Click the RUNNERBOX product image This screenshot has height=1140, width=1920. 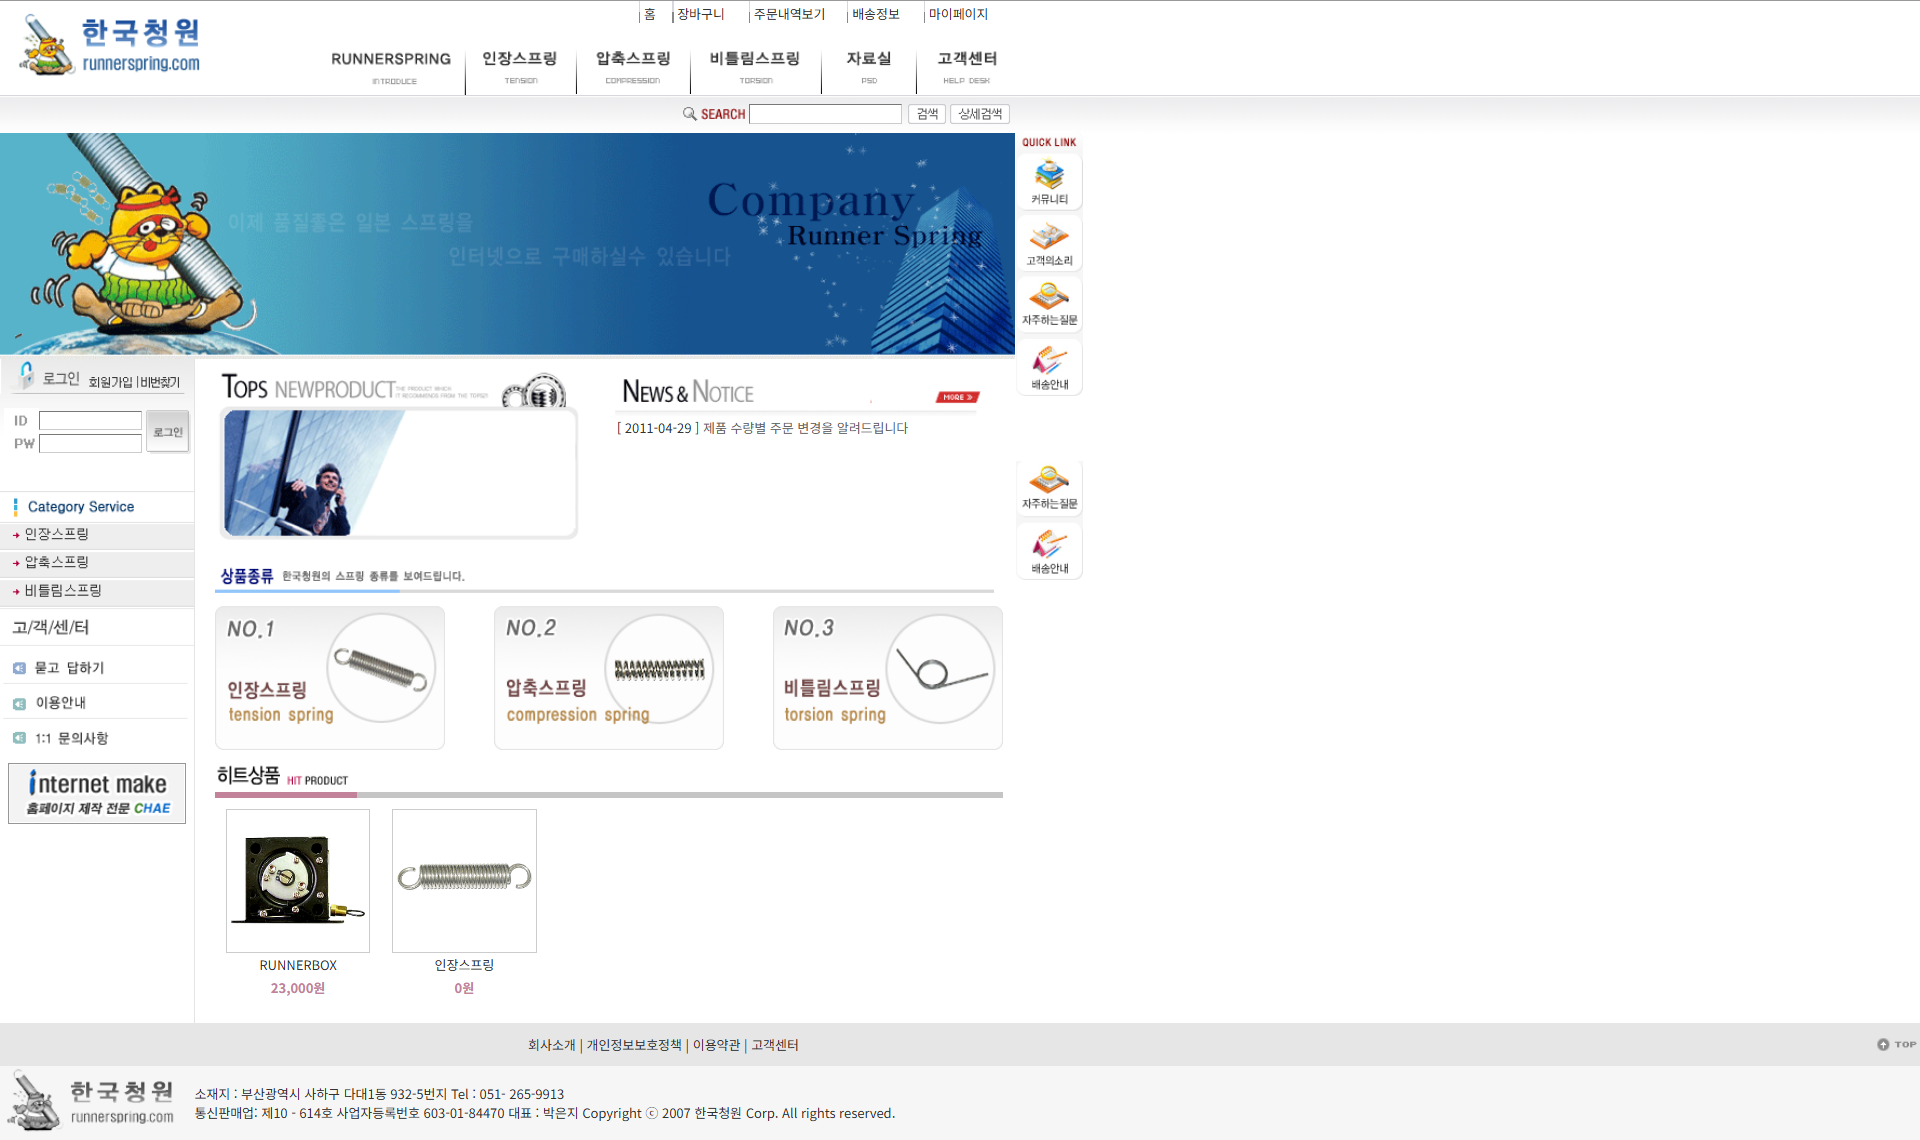(x=298, y=881)
